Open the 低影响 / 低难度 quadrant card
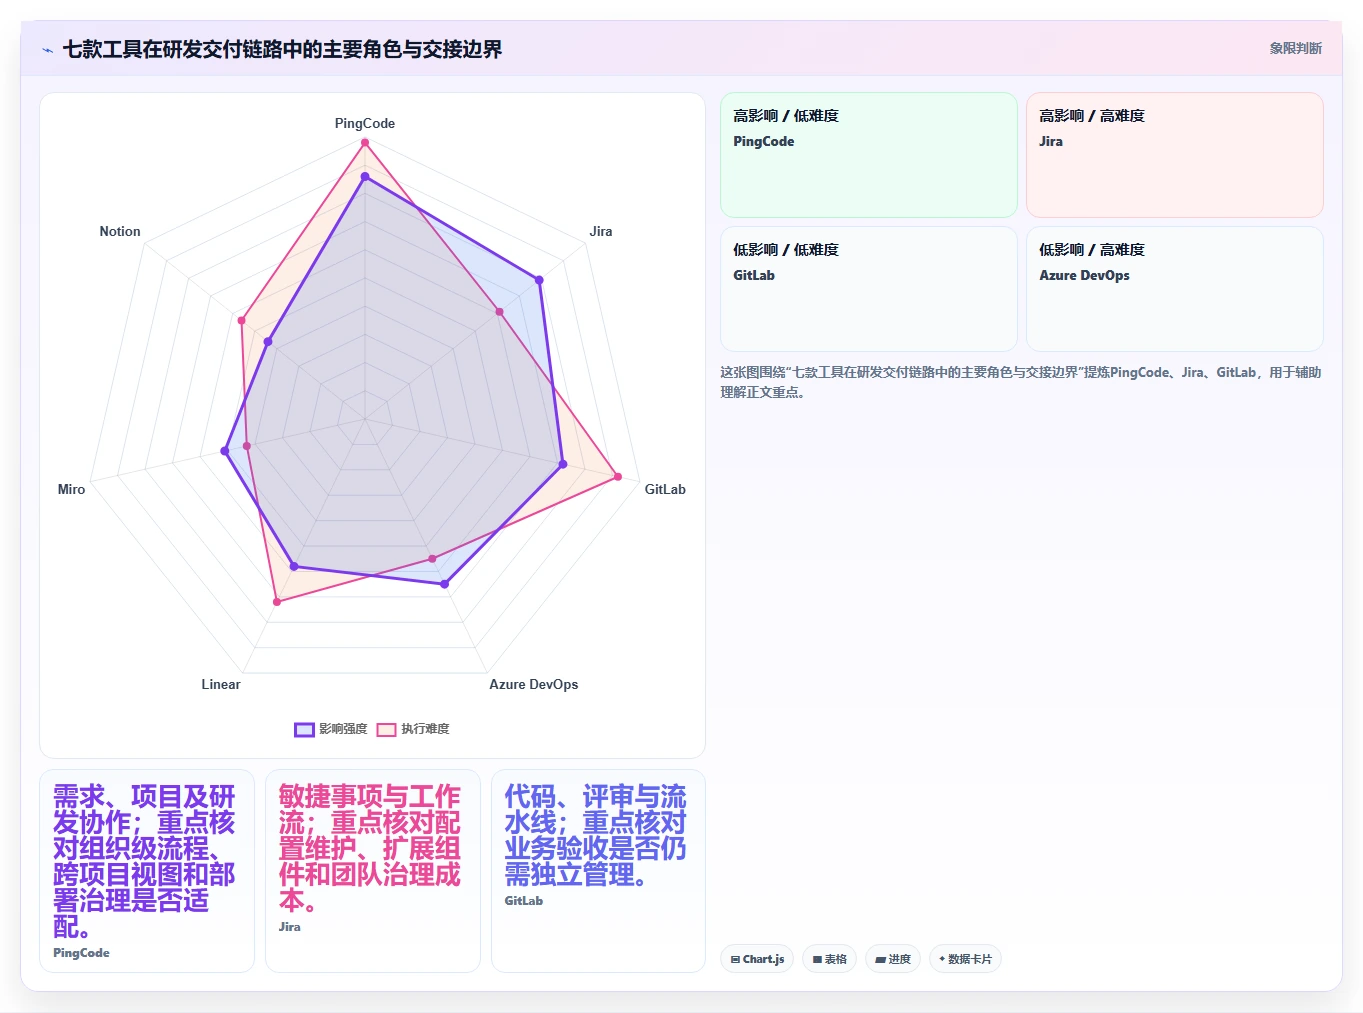Image resolution: width=1363 pixels, height=1013 pixels. tap(868, 289)
